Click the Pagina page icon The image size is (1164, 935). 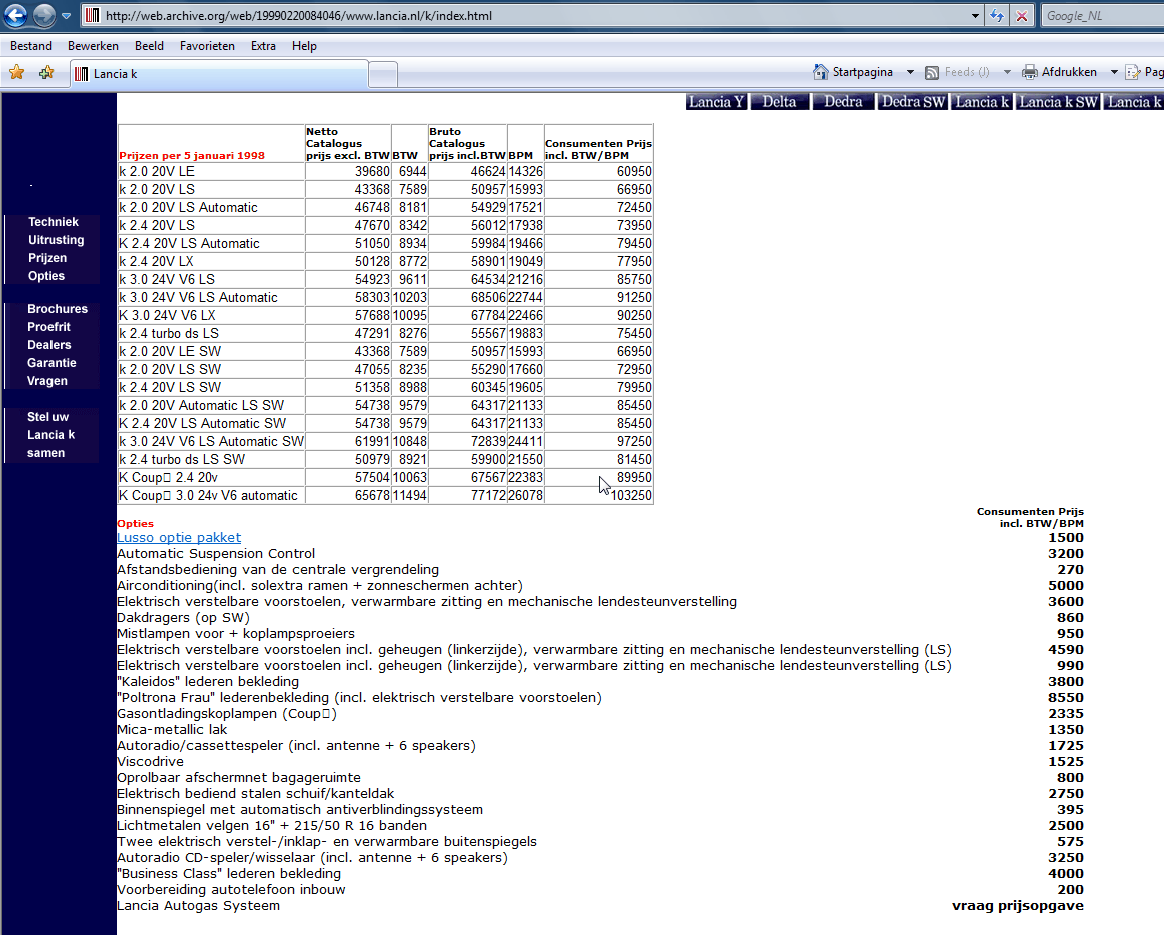point(1133,72)
